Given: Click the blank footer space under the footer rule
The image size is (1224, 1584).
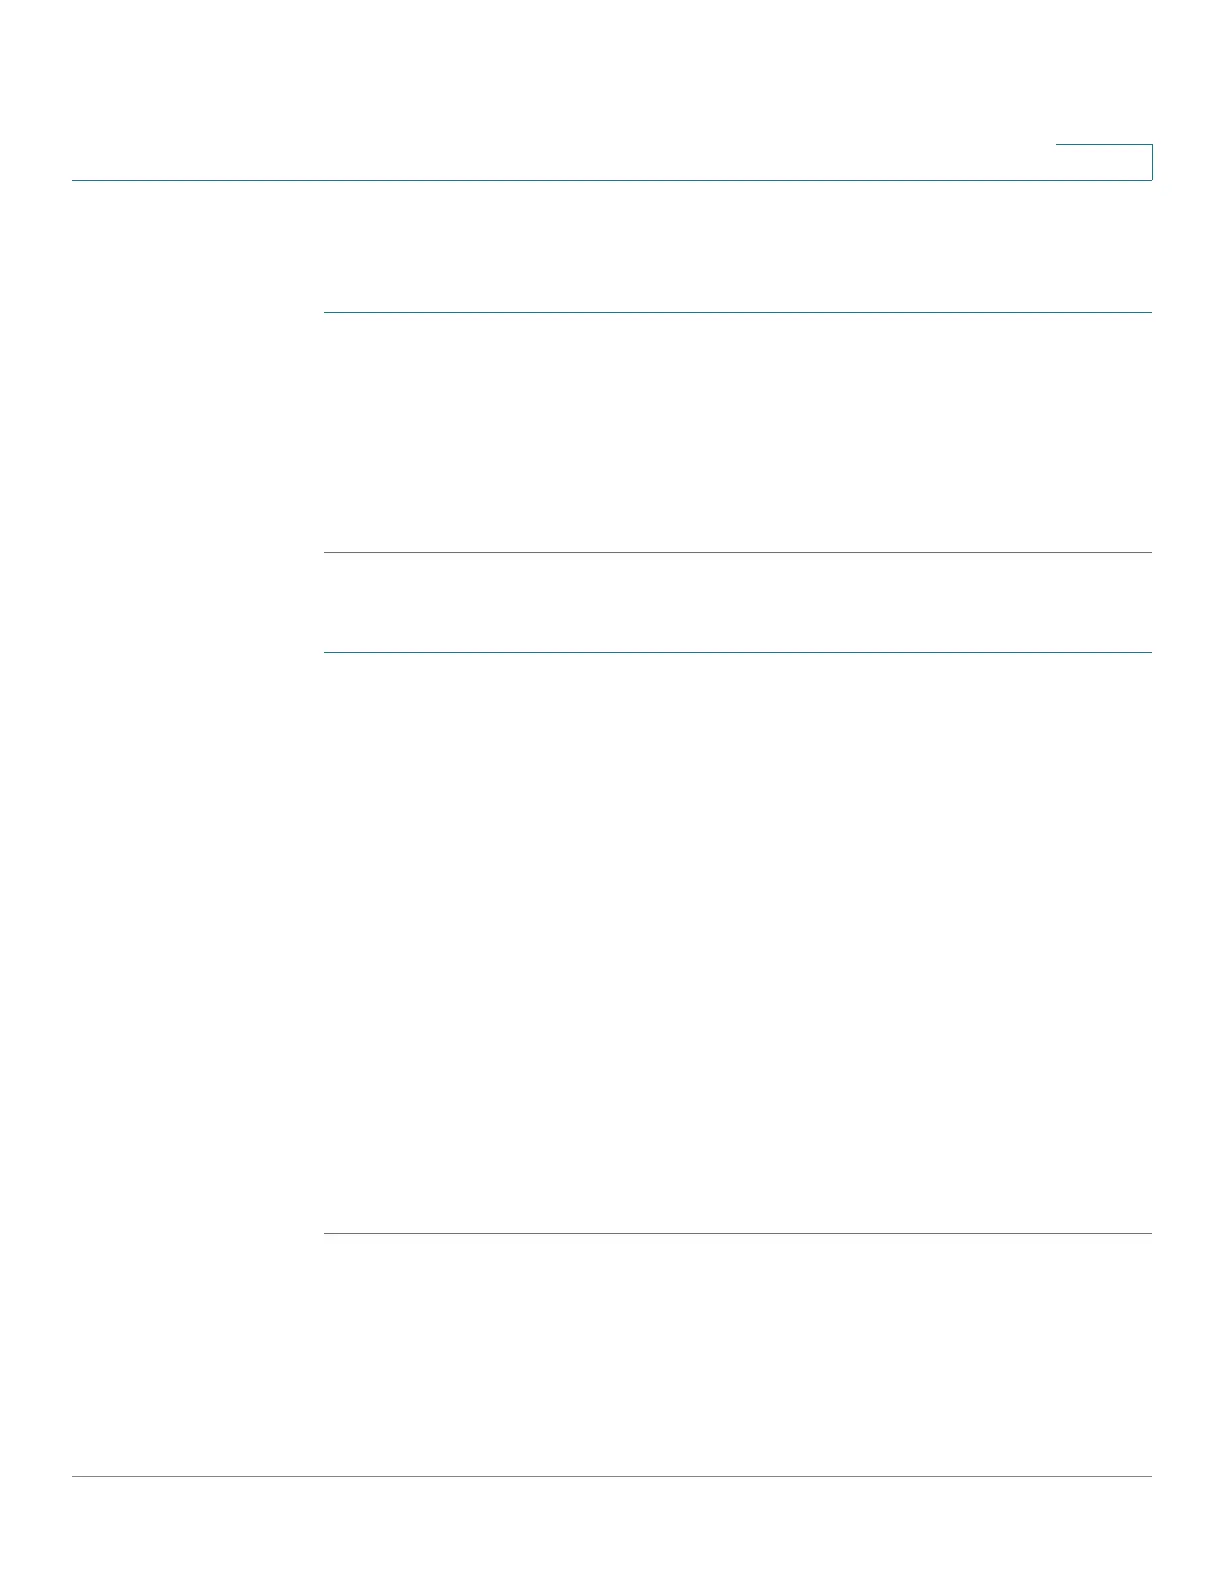Looking at the screenshot, I should point(612,1530).
